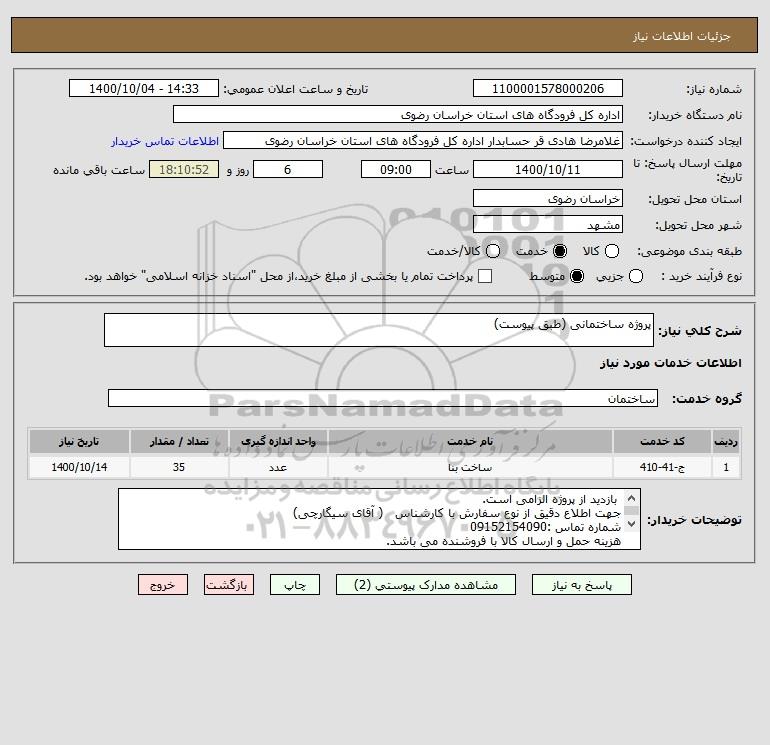Select the خدمت radio button
This screenshot has height=745, width=770.
[559, 251]
